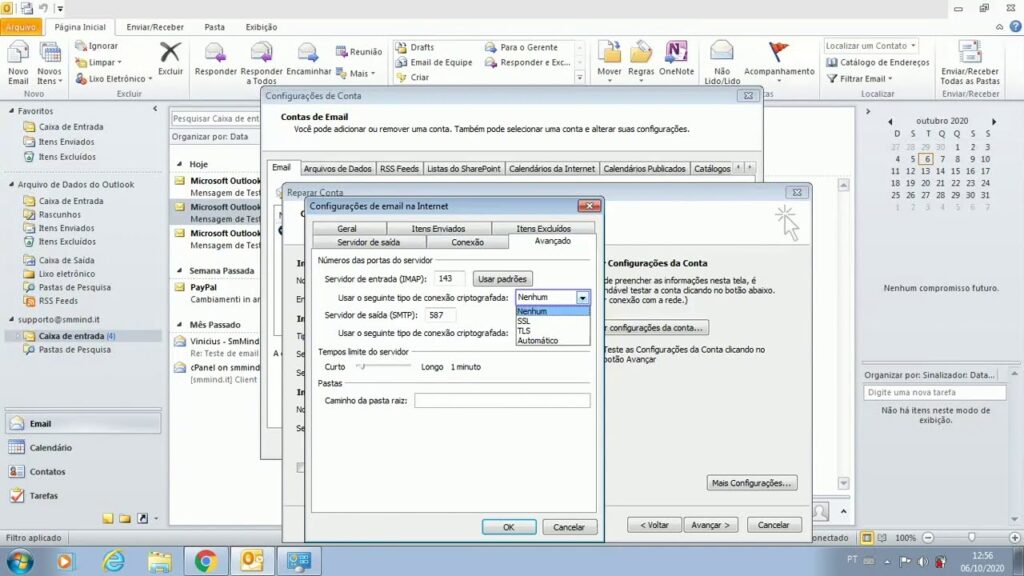Viewport: 1024px width, 576px height.
Task: Click Cancelar in Internet email settings dialog
Action: [569, 527]
